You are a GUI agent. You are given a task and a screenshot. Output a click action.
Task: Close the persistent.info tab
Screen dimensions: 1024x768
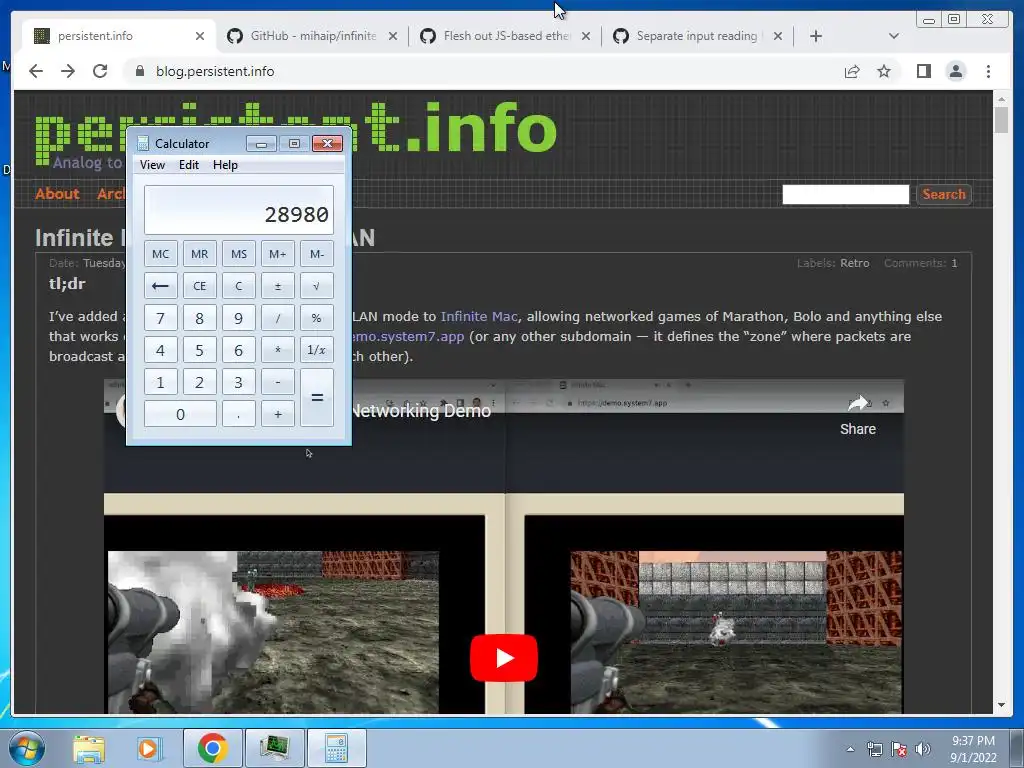pos(200,36)
